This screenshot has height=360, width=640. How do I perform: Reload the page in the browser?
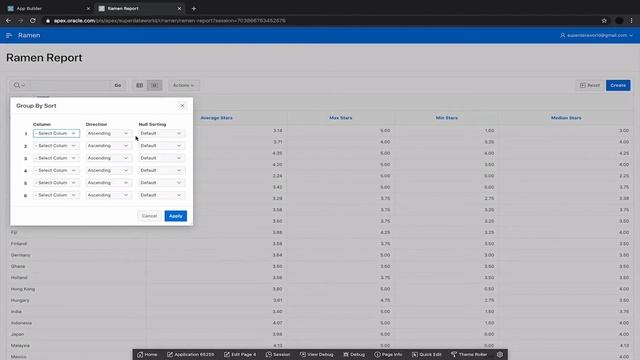(x=33, y=20)
